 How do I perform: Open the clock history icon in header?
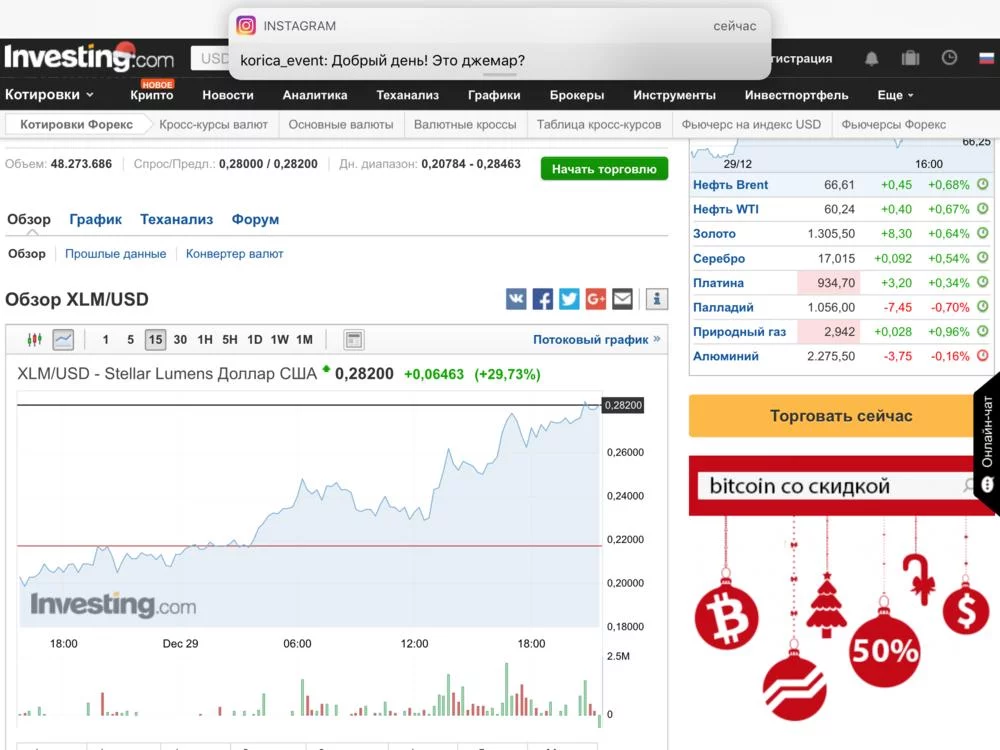949,57
